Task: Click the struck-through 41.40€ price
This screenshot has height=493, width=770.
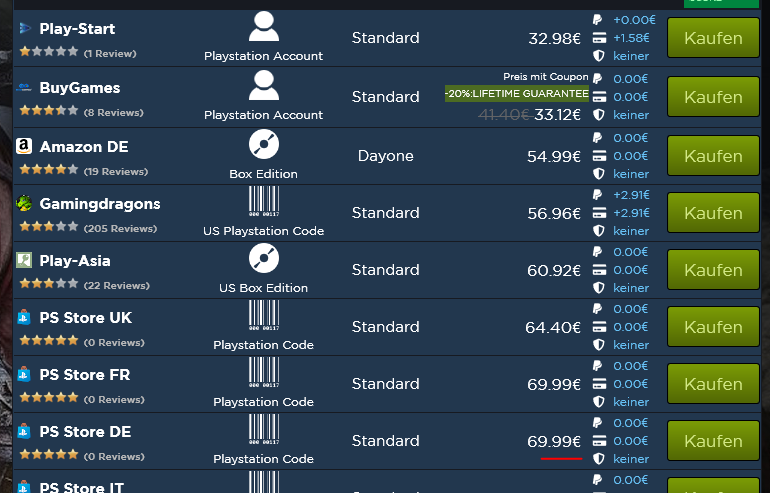Action: point(505,115)
